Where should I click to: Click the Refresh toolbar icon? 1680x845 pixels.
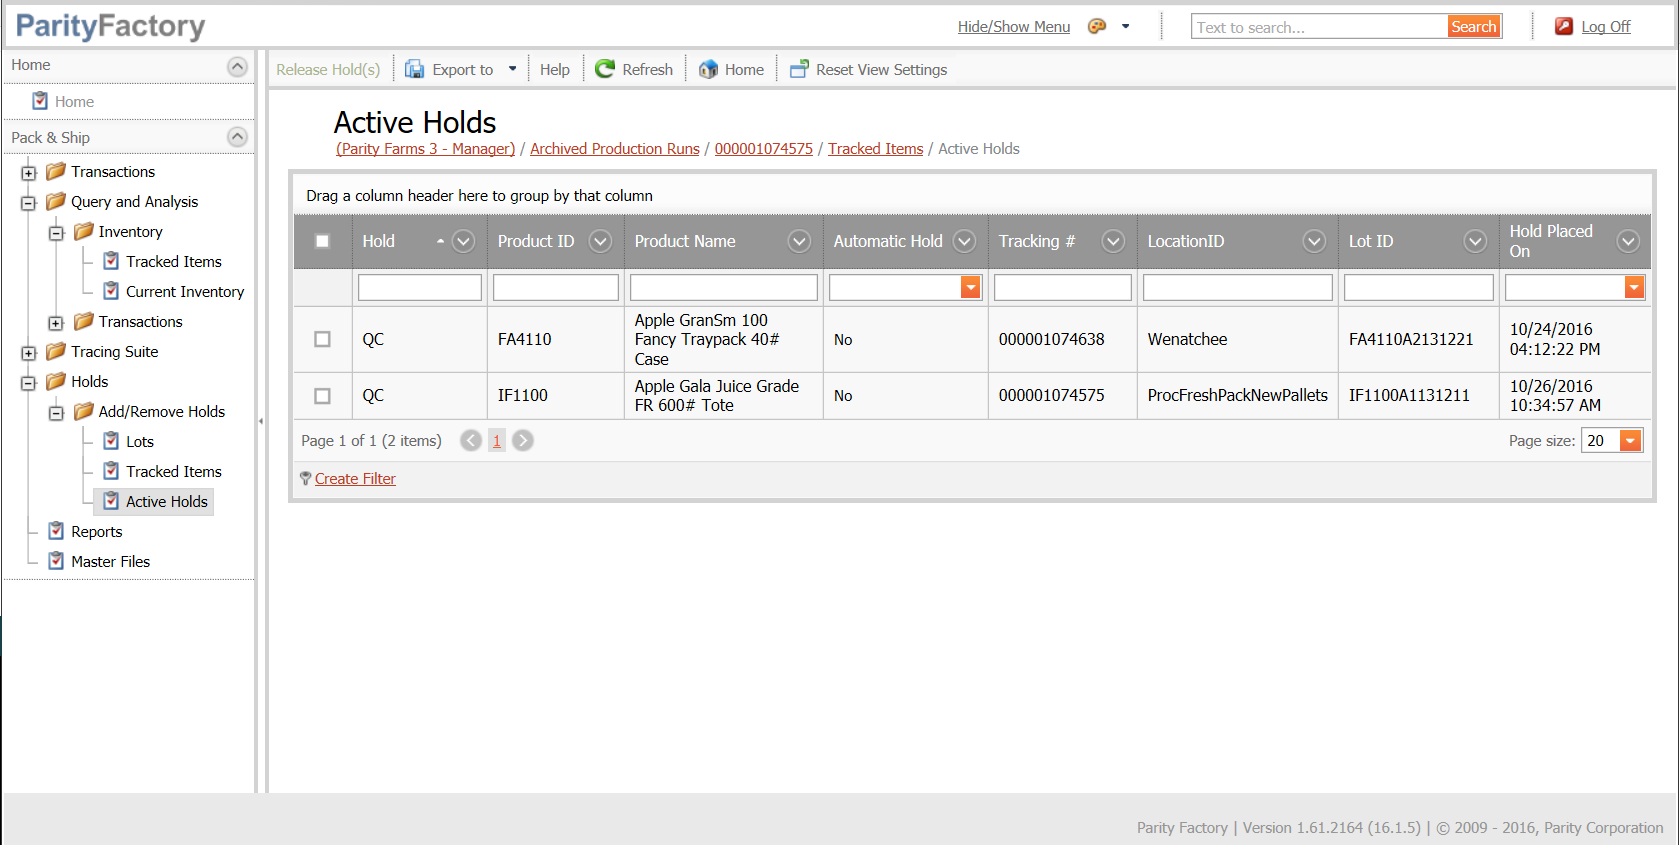click(x=605, y=69)
